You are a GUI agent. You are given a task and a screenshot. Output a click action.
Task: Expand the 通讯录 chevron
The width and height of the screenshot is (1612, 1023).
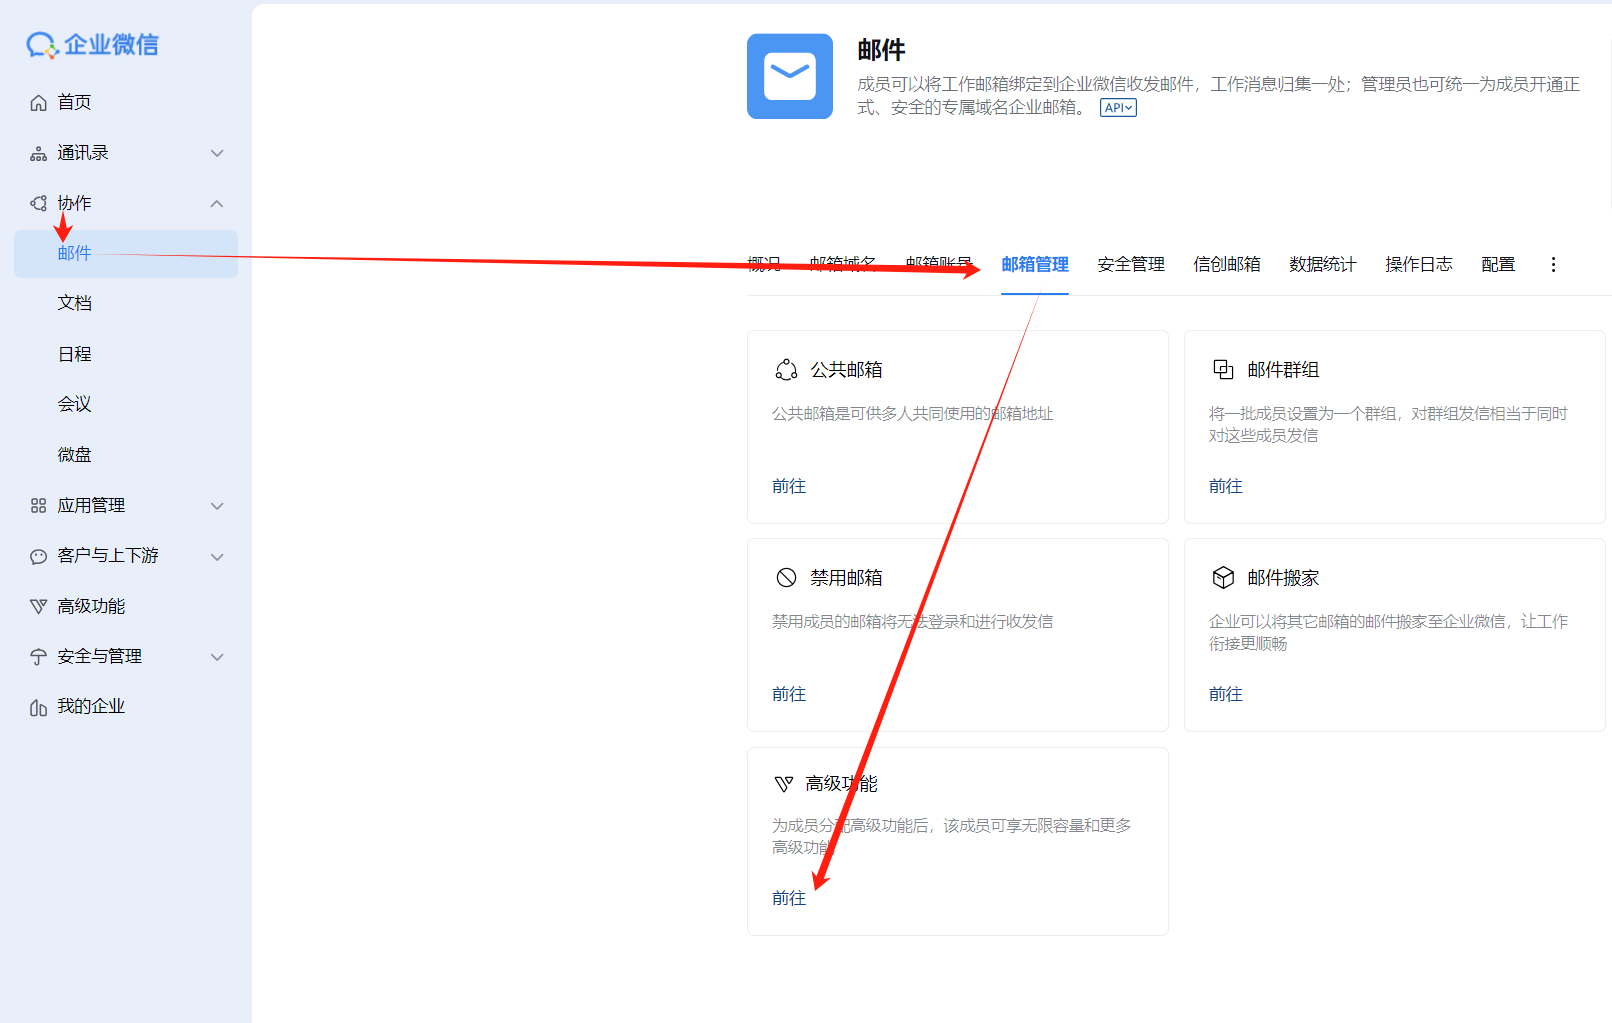pos(217,153)
